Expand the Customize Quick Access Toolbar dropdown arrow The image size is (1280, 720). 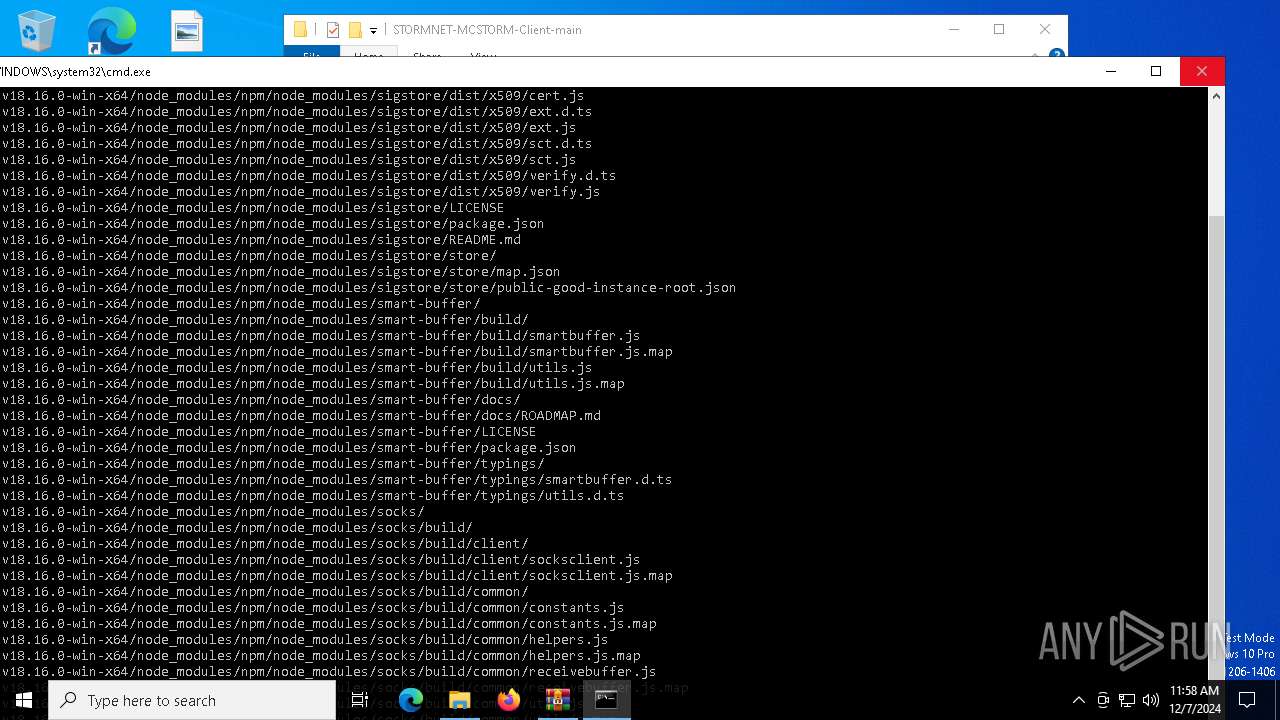[373, 31]
